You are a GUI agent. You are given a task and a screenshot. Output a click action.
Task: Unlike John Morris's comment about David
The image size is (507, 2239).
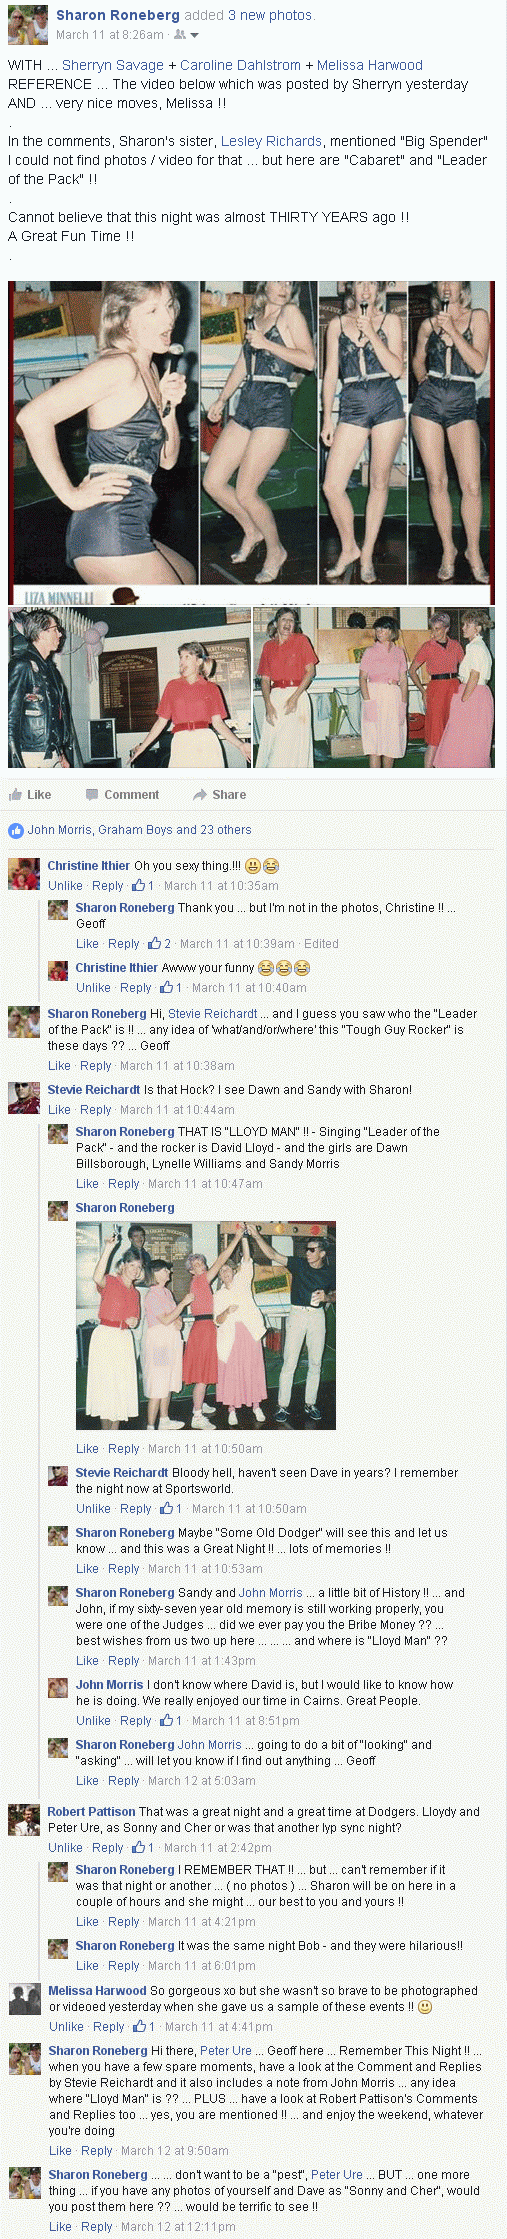pos(93,1721)
